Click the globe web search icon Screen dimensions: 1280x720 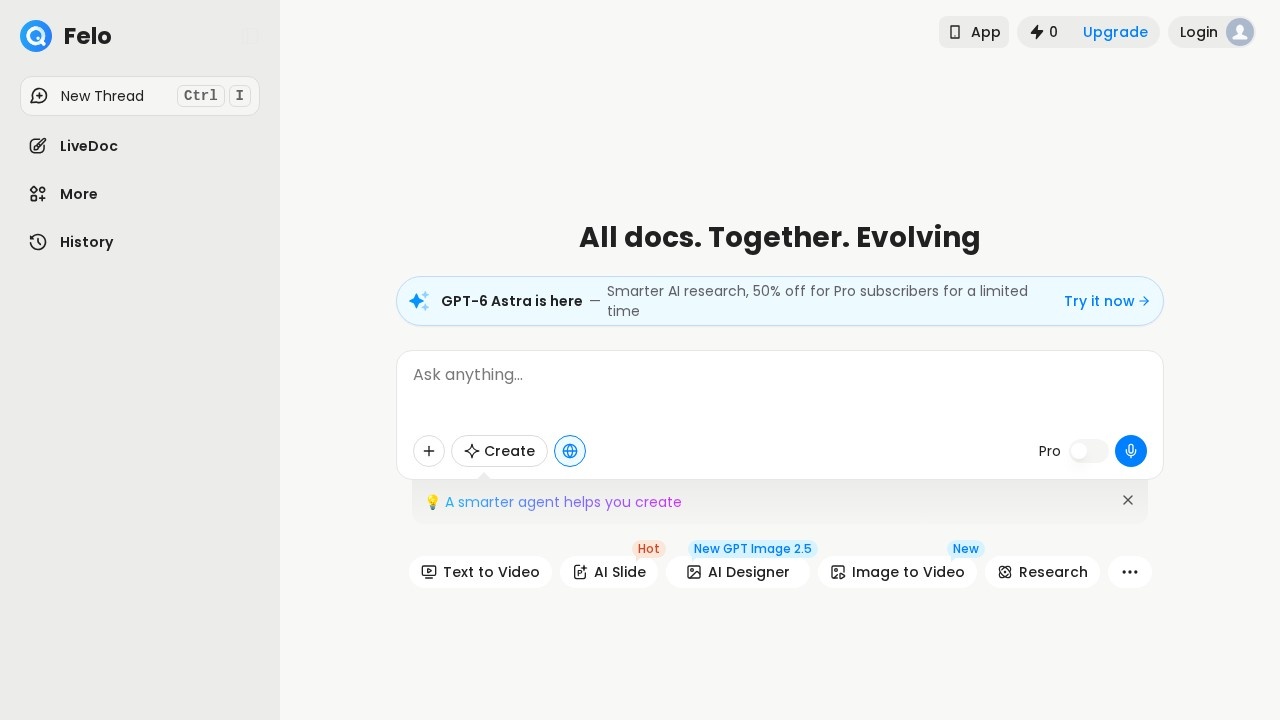(x=570, y=451)
